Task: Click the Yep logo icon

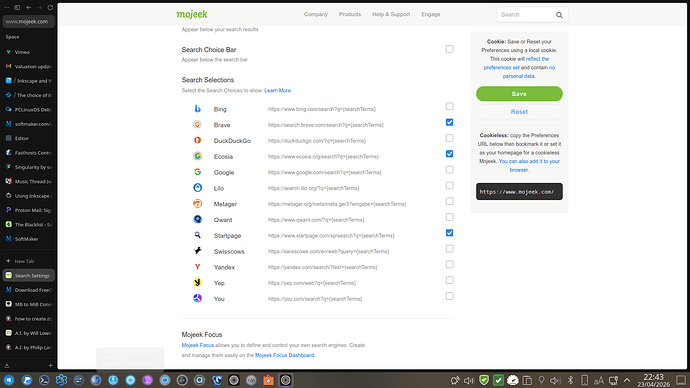Action: point(198,282)
